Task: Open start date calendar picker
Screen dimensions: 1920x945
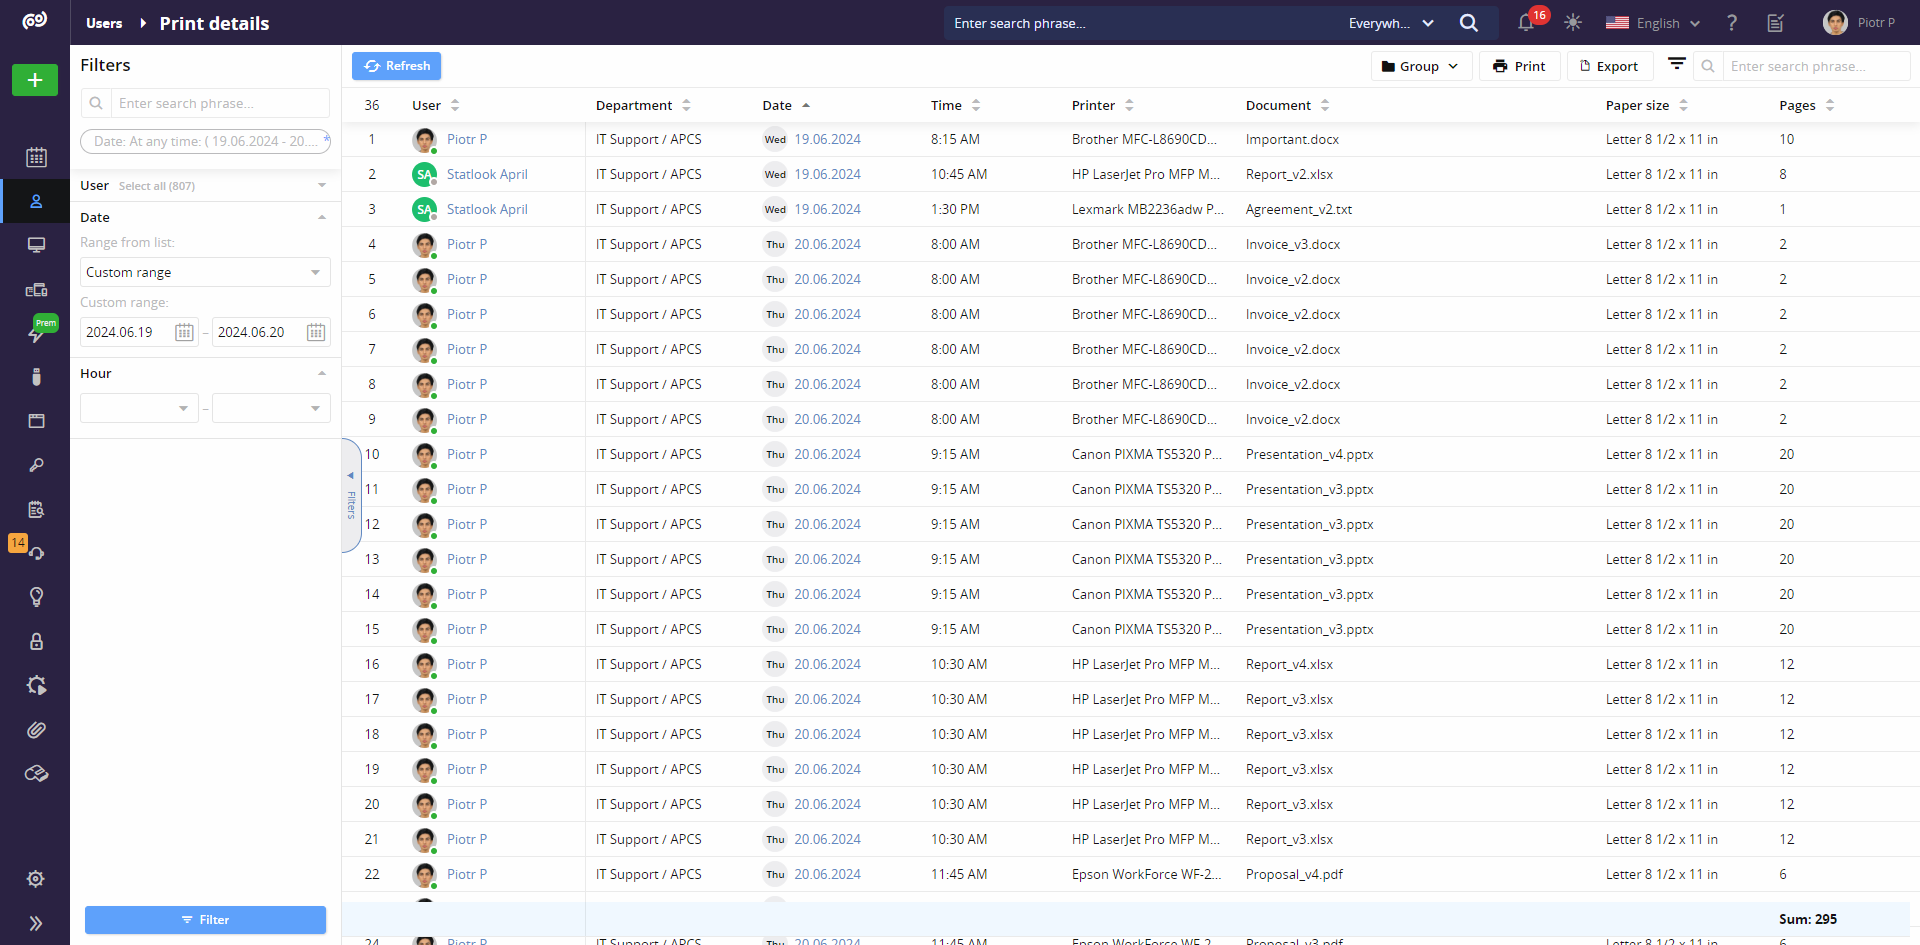Action: 184,333
